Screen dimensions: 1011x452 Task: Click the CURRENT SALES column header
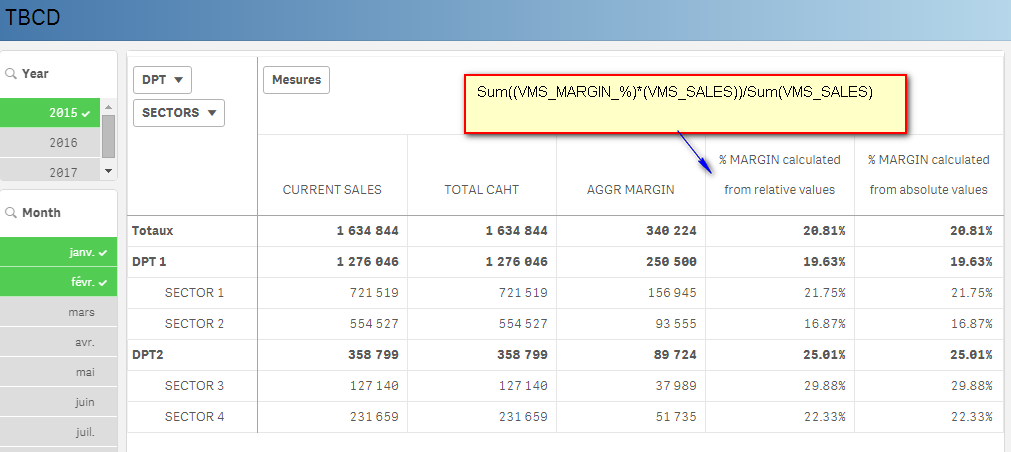point(332,190)
